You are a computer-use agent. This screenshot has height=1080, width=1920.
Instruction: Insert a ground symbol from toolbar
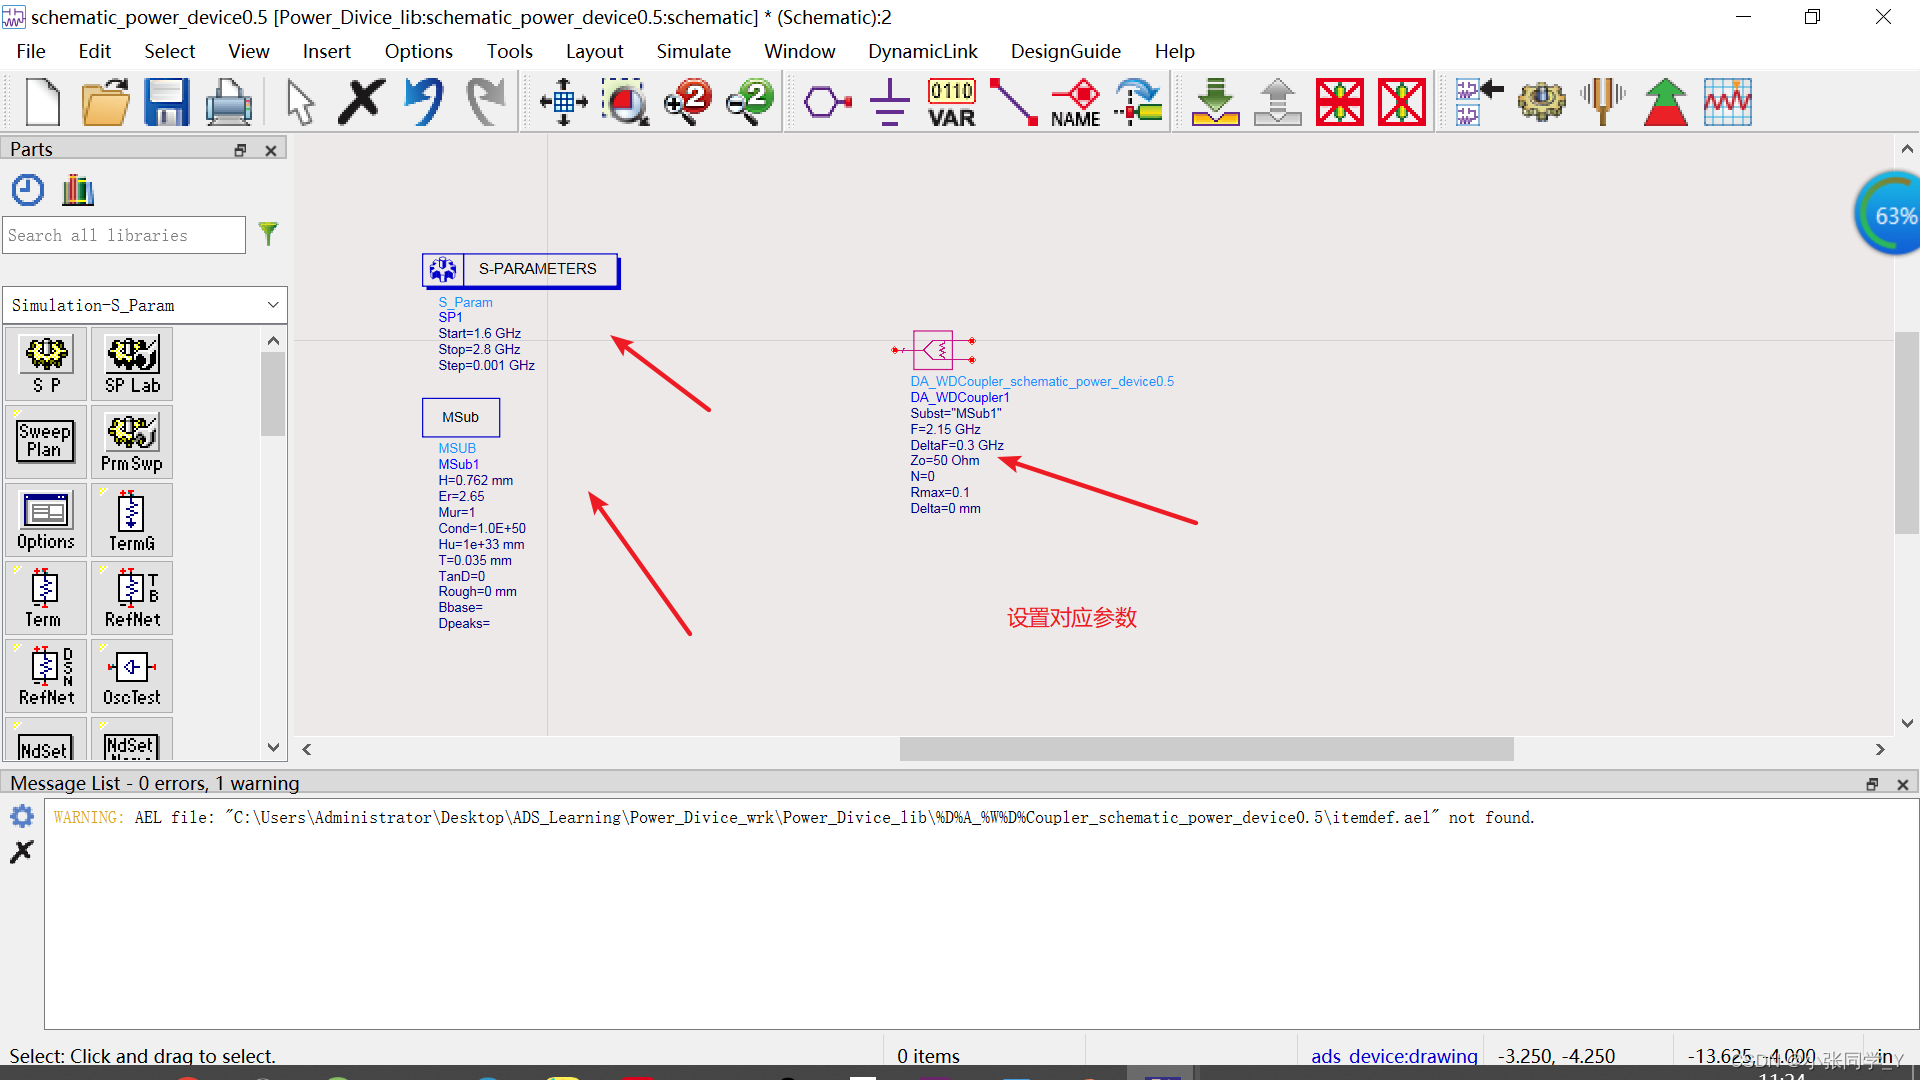tap(889, 102)
